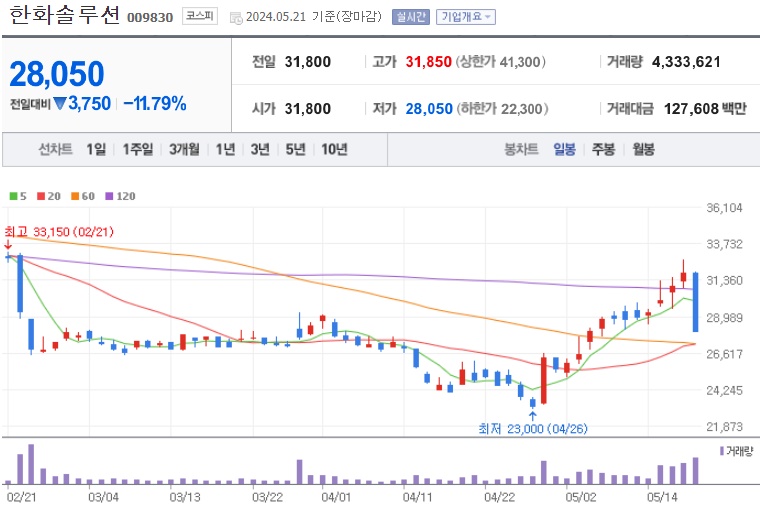Open the 기업개요 dropdown
760x508 pixels.
[x=466, y=17]
